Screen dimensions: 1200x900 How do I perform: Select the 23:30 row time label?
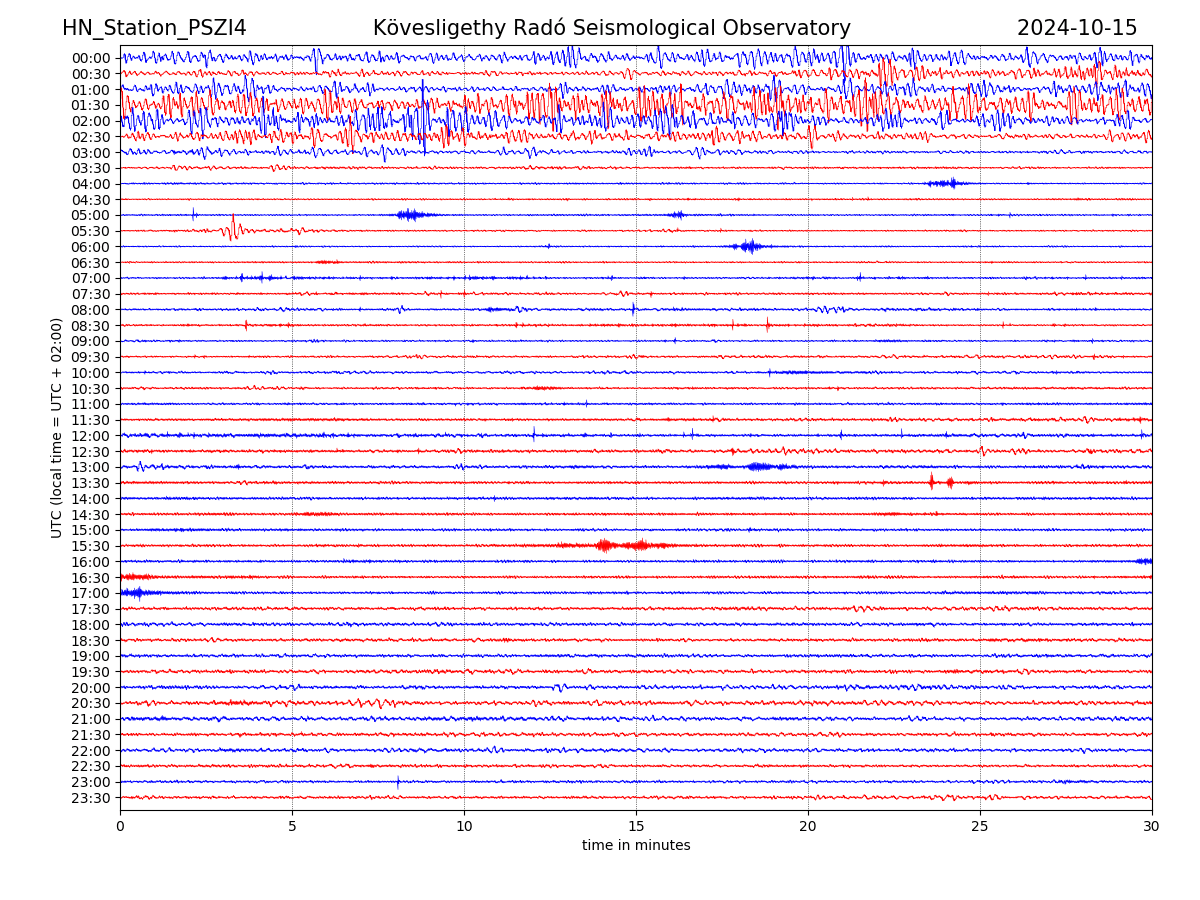pos(91,798)
